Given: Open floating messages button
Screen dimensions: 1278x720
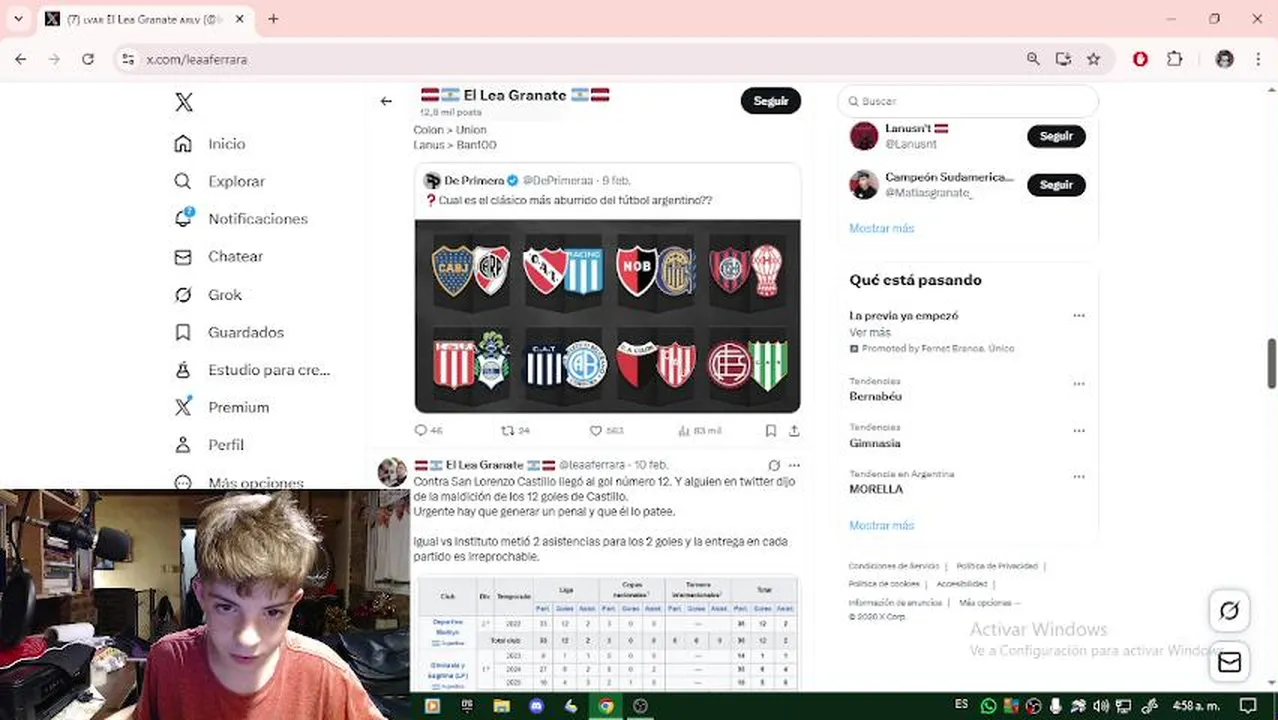Looking at the screenshot, I should (x=1229, y=662).
